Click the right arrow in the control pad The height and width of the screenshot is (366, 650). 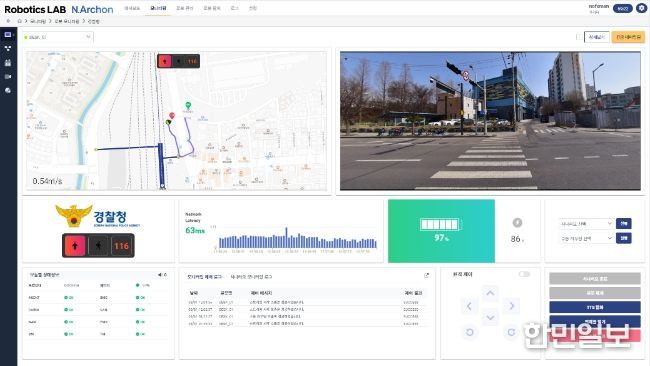point(511,306)
